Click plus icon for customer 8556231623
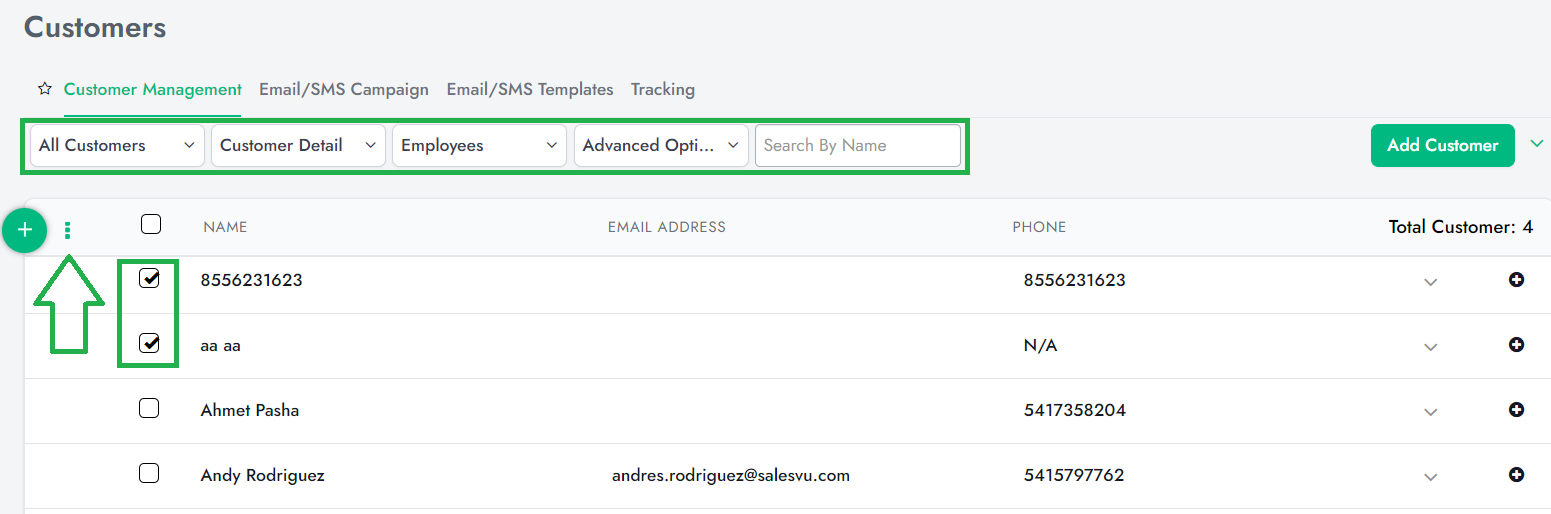1551x514 pixels. point(1516,280)
